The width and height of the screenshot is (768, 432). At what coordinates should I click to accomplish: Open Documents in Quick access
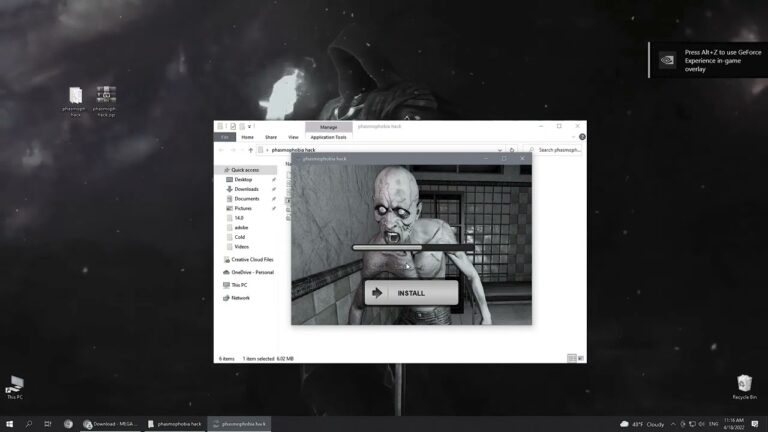tap(246, 199)
